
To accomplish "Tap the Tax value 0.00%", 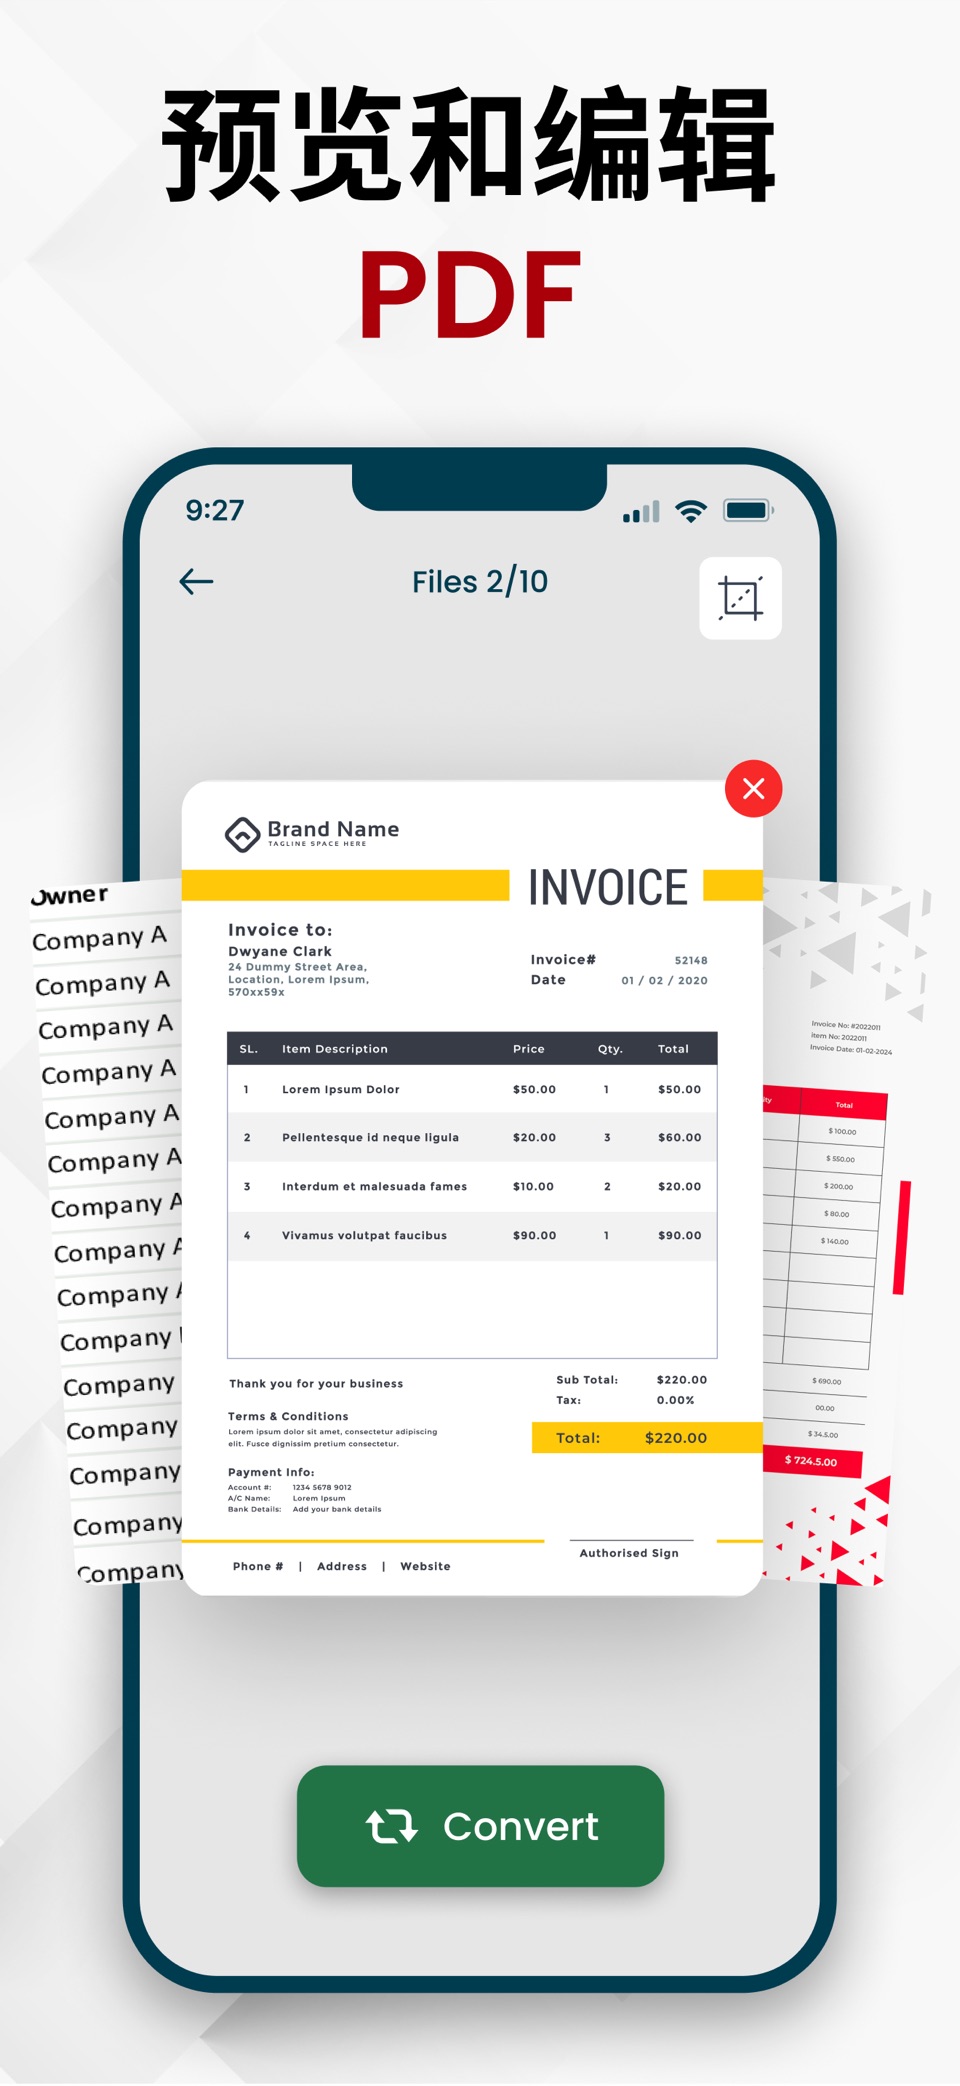I will pos(675,1400).
